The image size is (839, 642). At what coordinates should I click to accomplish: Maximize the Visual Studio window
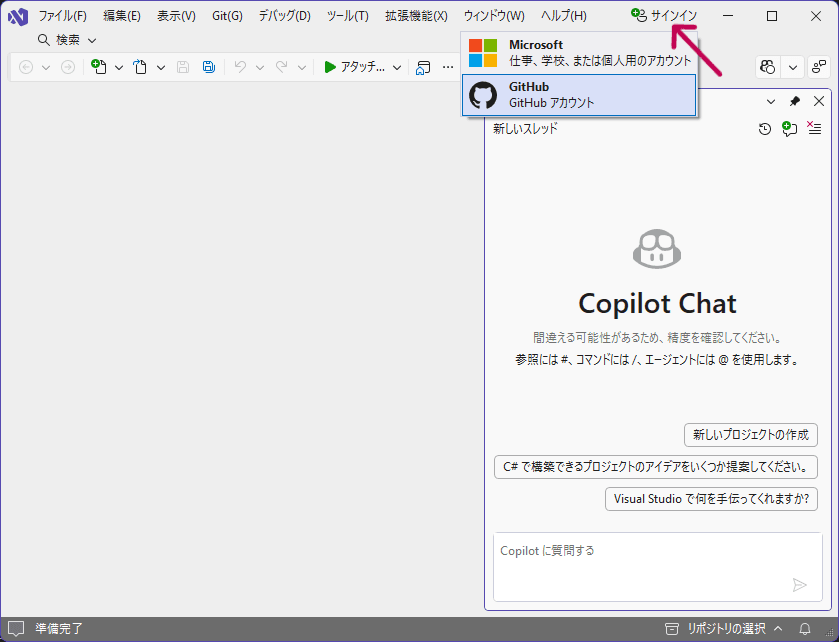pyautogui.click(x=772, y=16)
